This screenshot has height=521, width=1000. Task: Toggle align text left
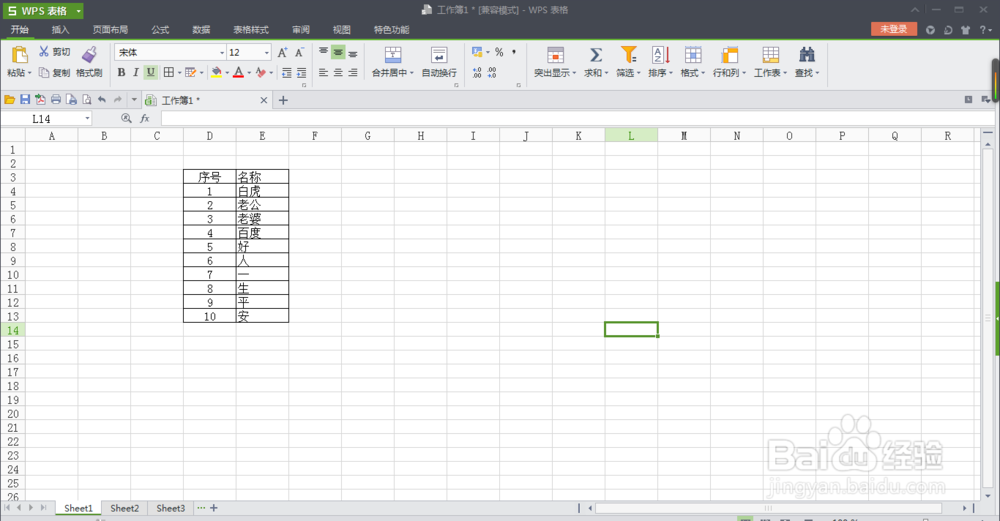(323, 73)
